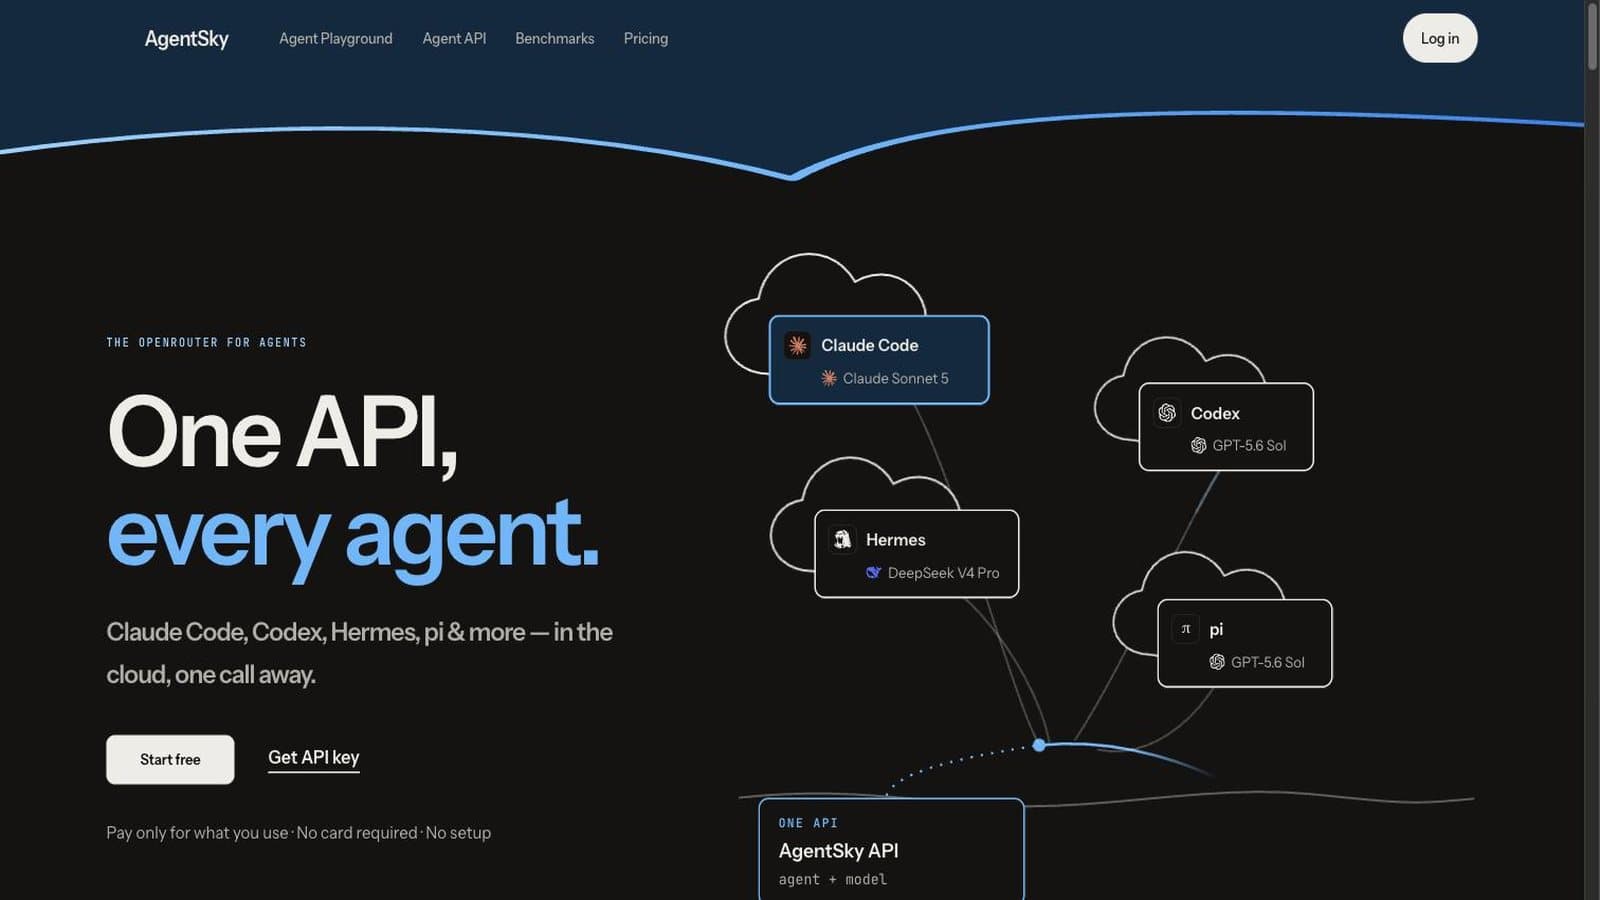
Task: Click 'THE OPENROUTER FOR AGENTS' tagline
Action: click(x=206, y=342)
